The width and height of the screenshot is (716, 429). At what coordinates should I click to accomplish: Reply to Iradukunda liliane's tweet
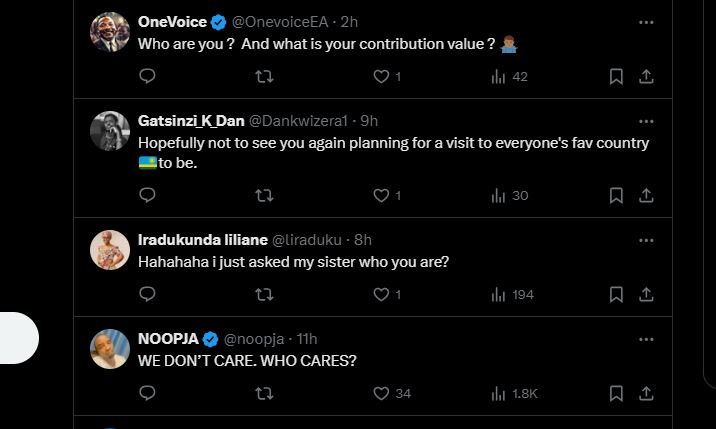[x=147, y=294]
